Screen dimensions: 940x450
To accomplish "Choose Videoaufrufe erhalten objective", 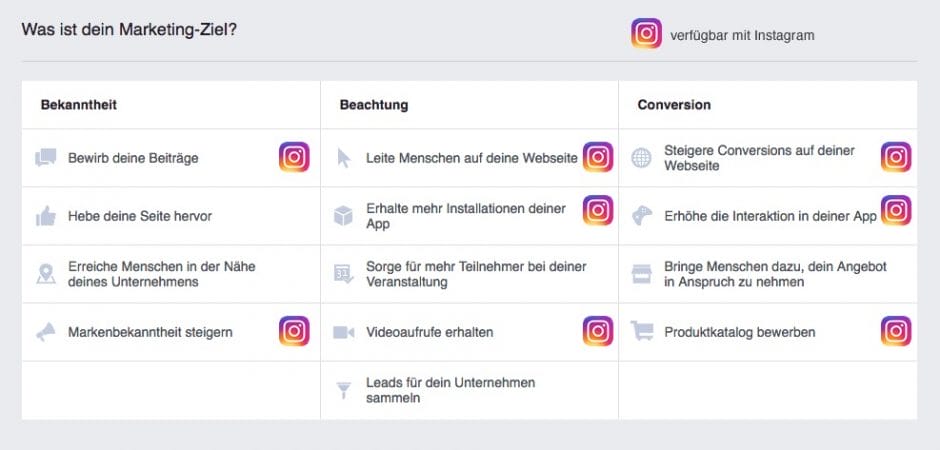I will (429, 332).
